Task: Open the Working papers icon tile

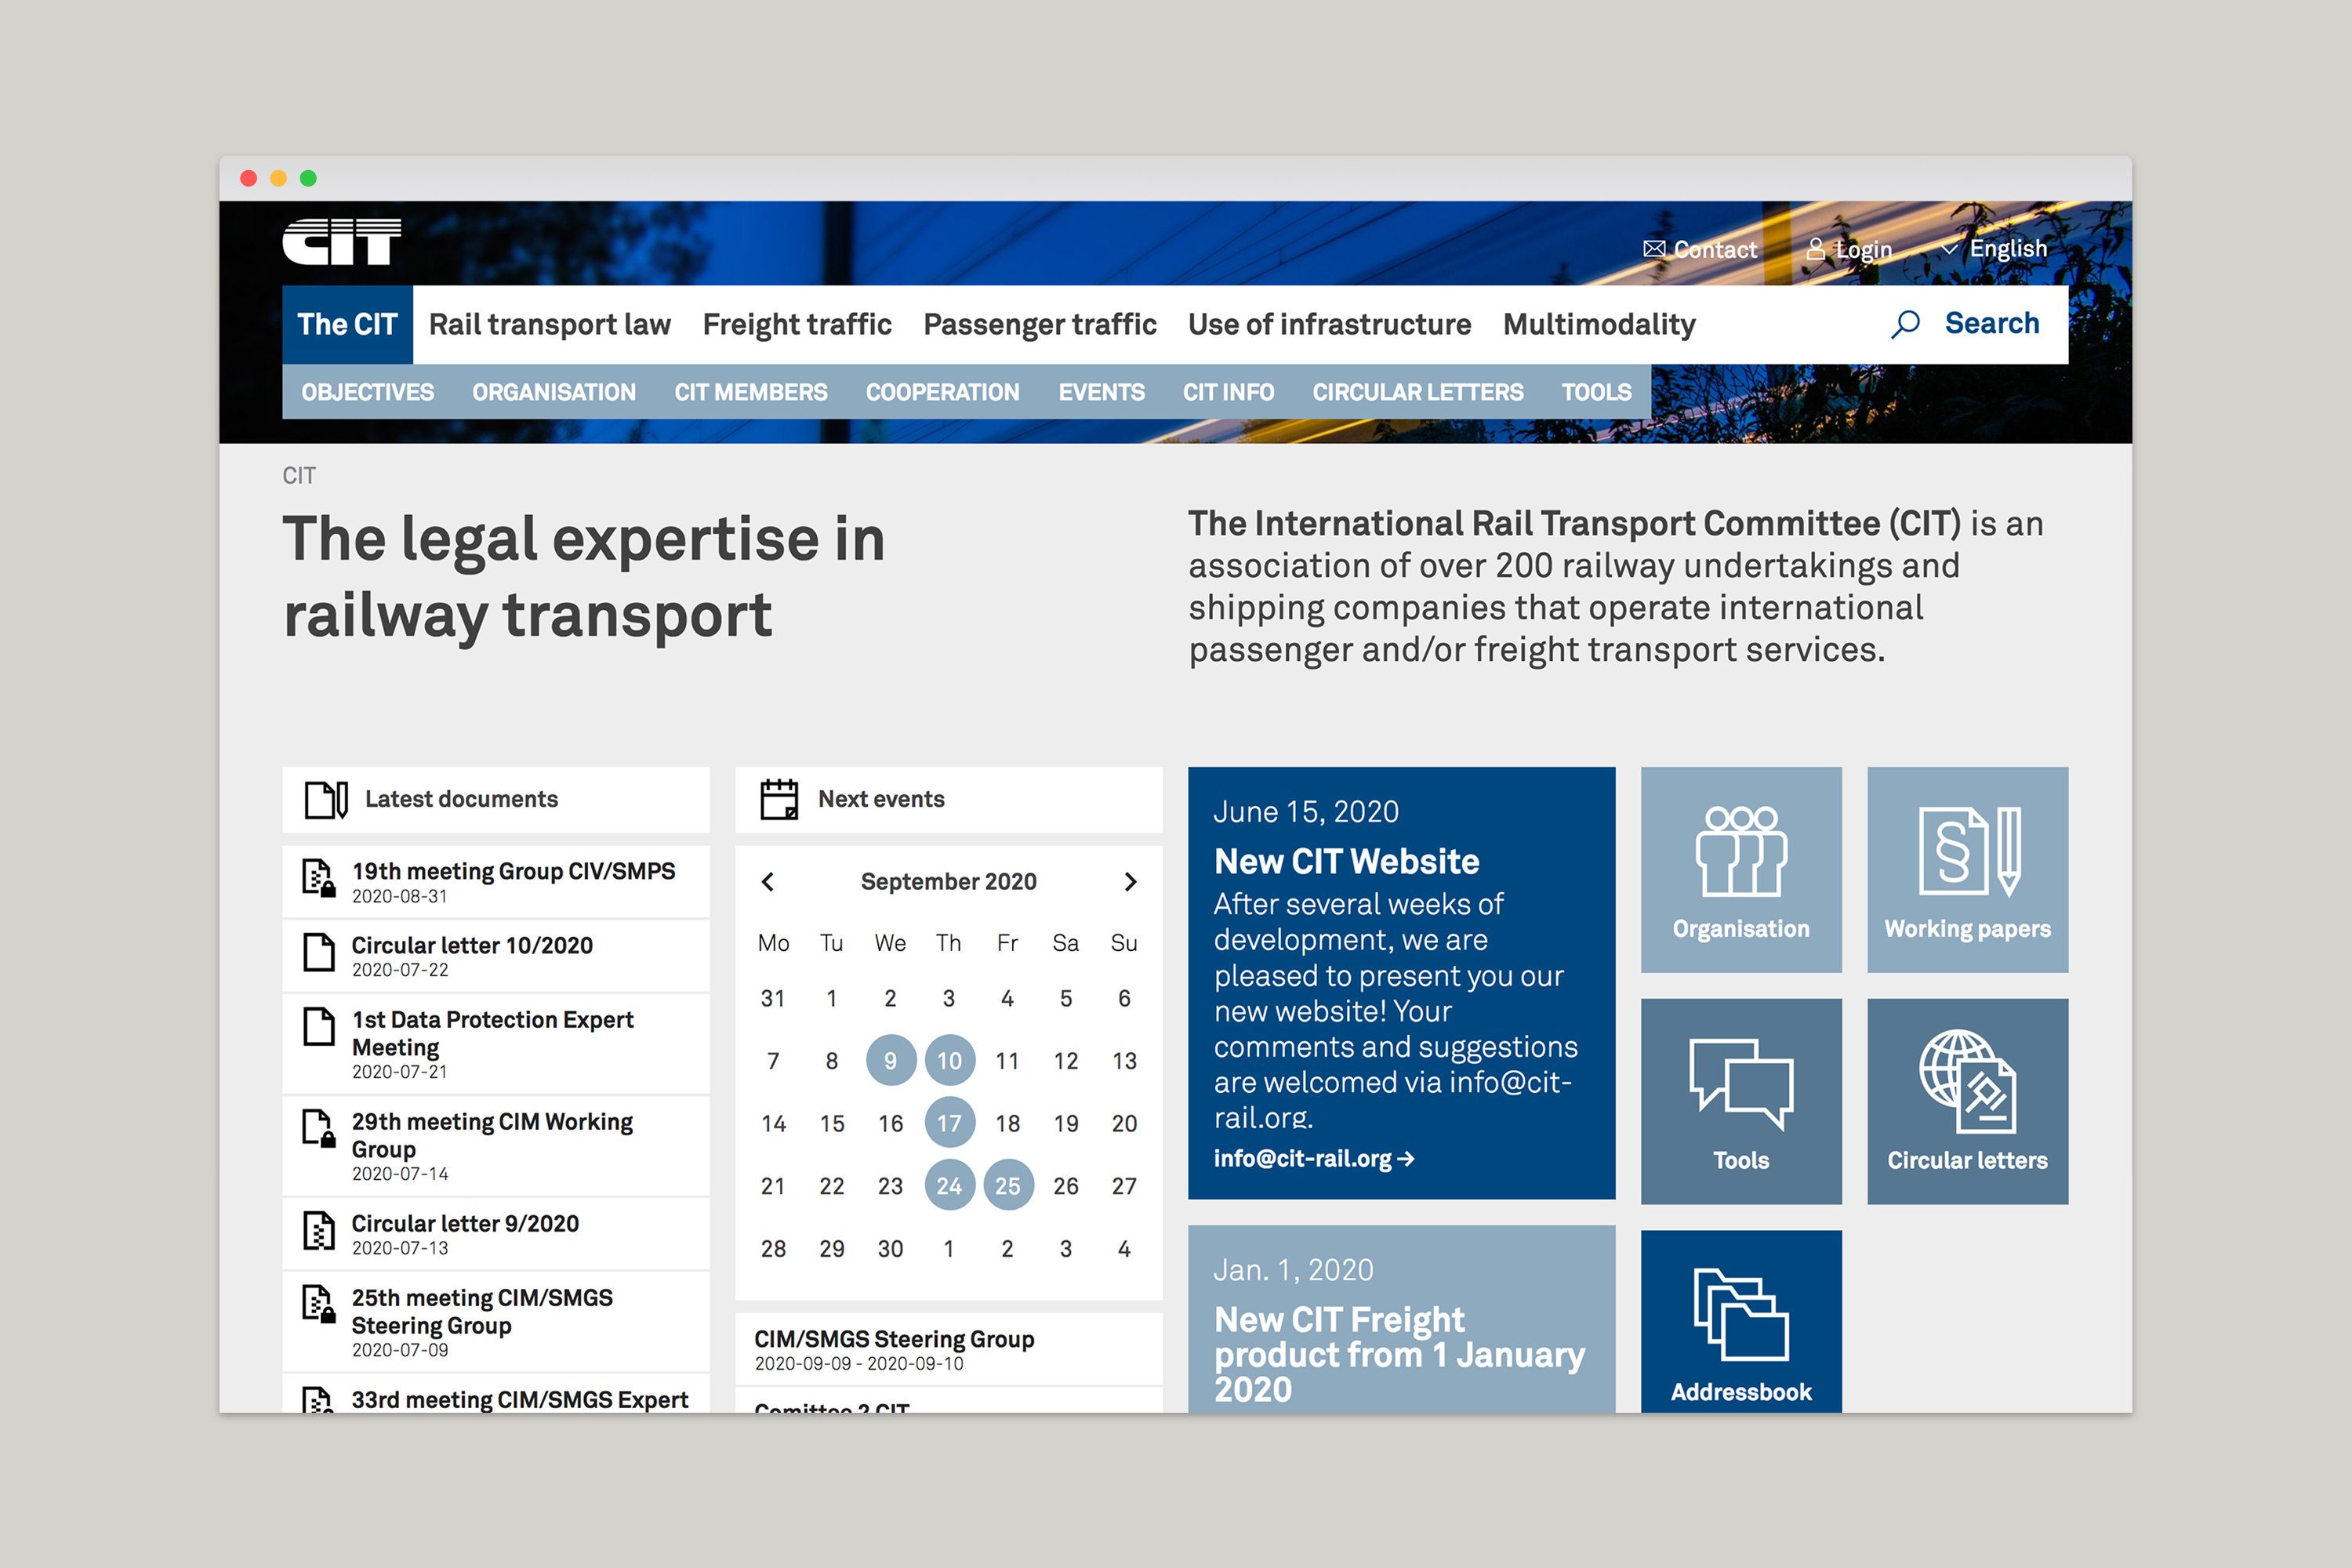Action: pyautogui.click(x=1967, y=870)
